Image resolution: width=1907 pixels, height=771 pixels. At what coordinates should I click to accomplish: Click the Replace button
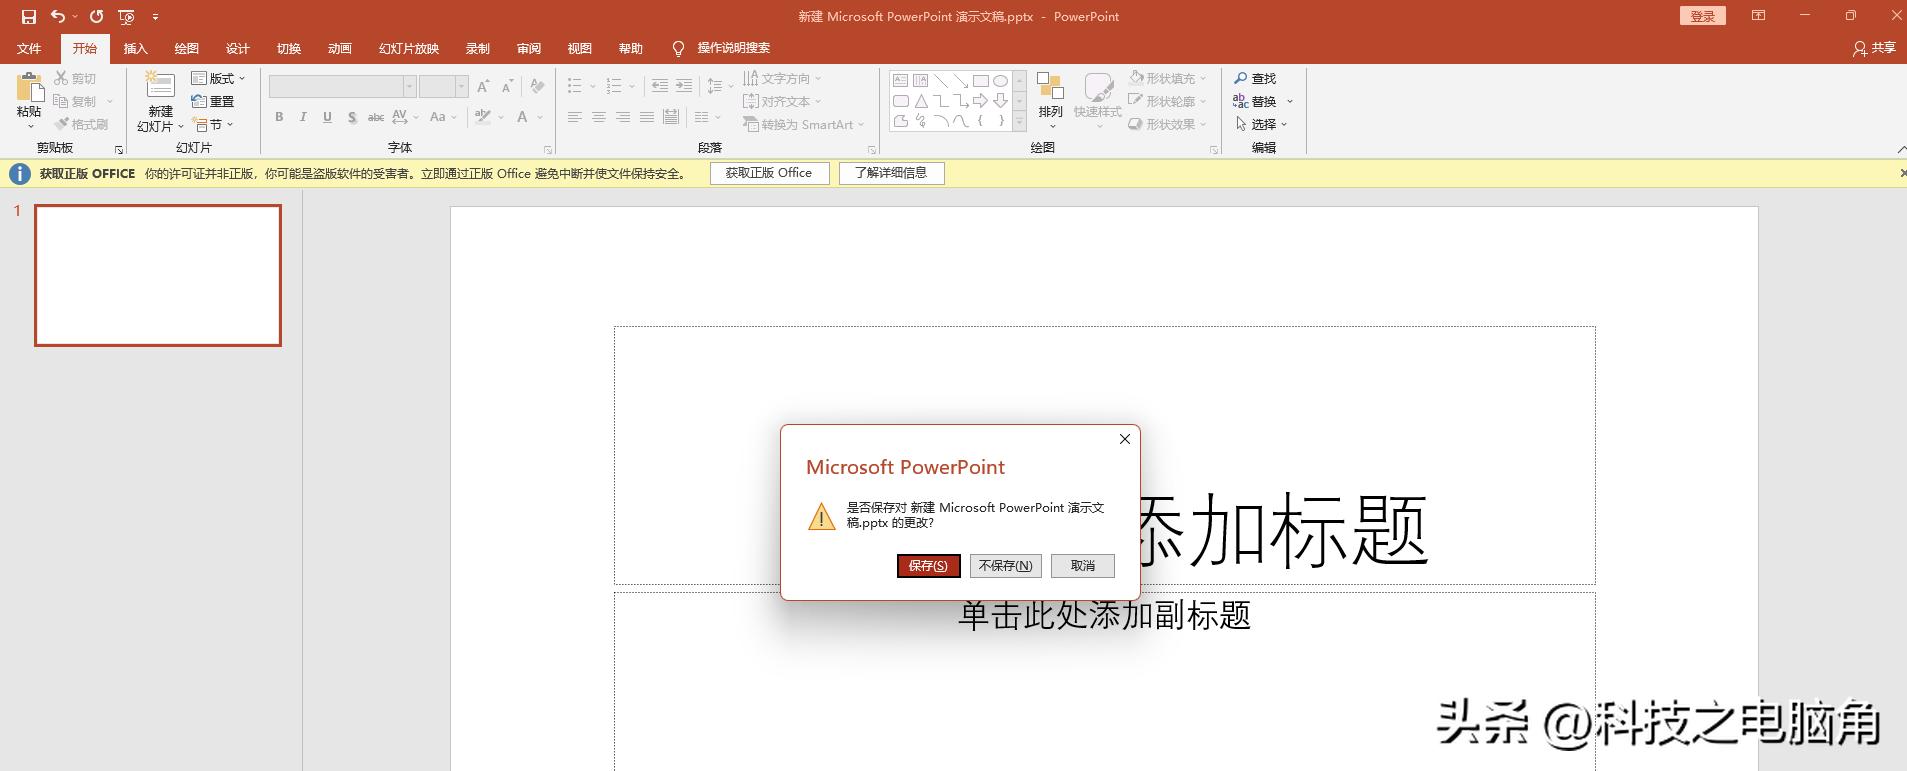click(1255, 101)
